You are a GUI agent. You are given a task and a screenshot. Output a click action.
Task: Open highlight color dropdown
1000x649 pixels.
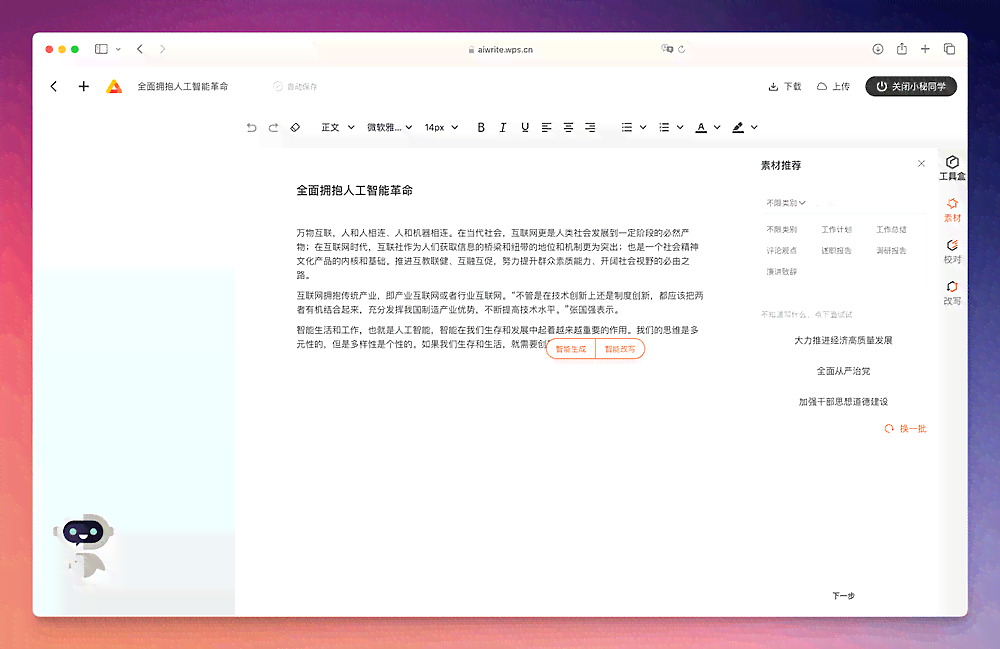pos(754,128)
